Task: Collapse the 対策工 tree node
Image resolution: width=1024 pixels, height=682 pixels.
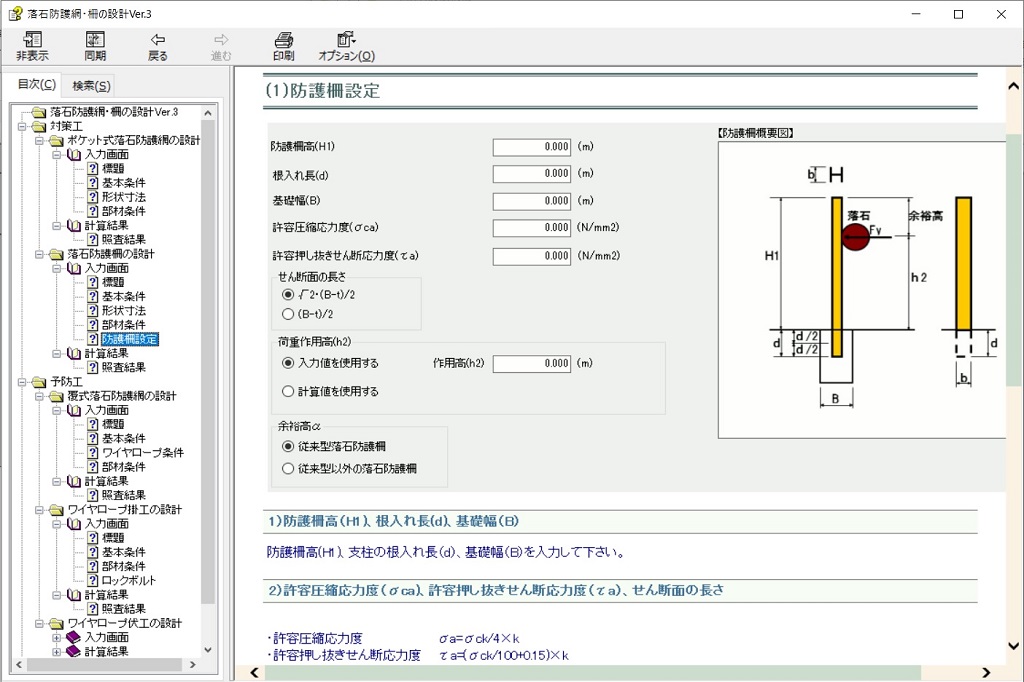Action: tap(22, 127)
